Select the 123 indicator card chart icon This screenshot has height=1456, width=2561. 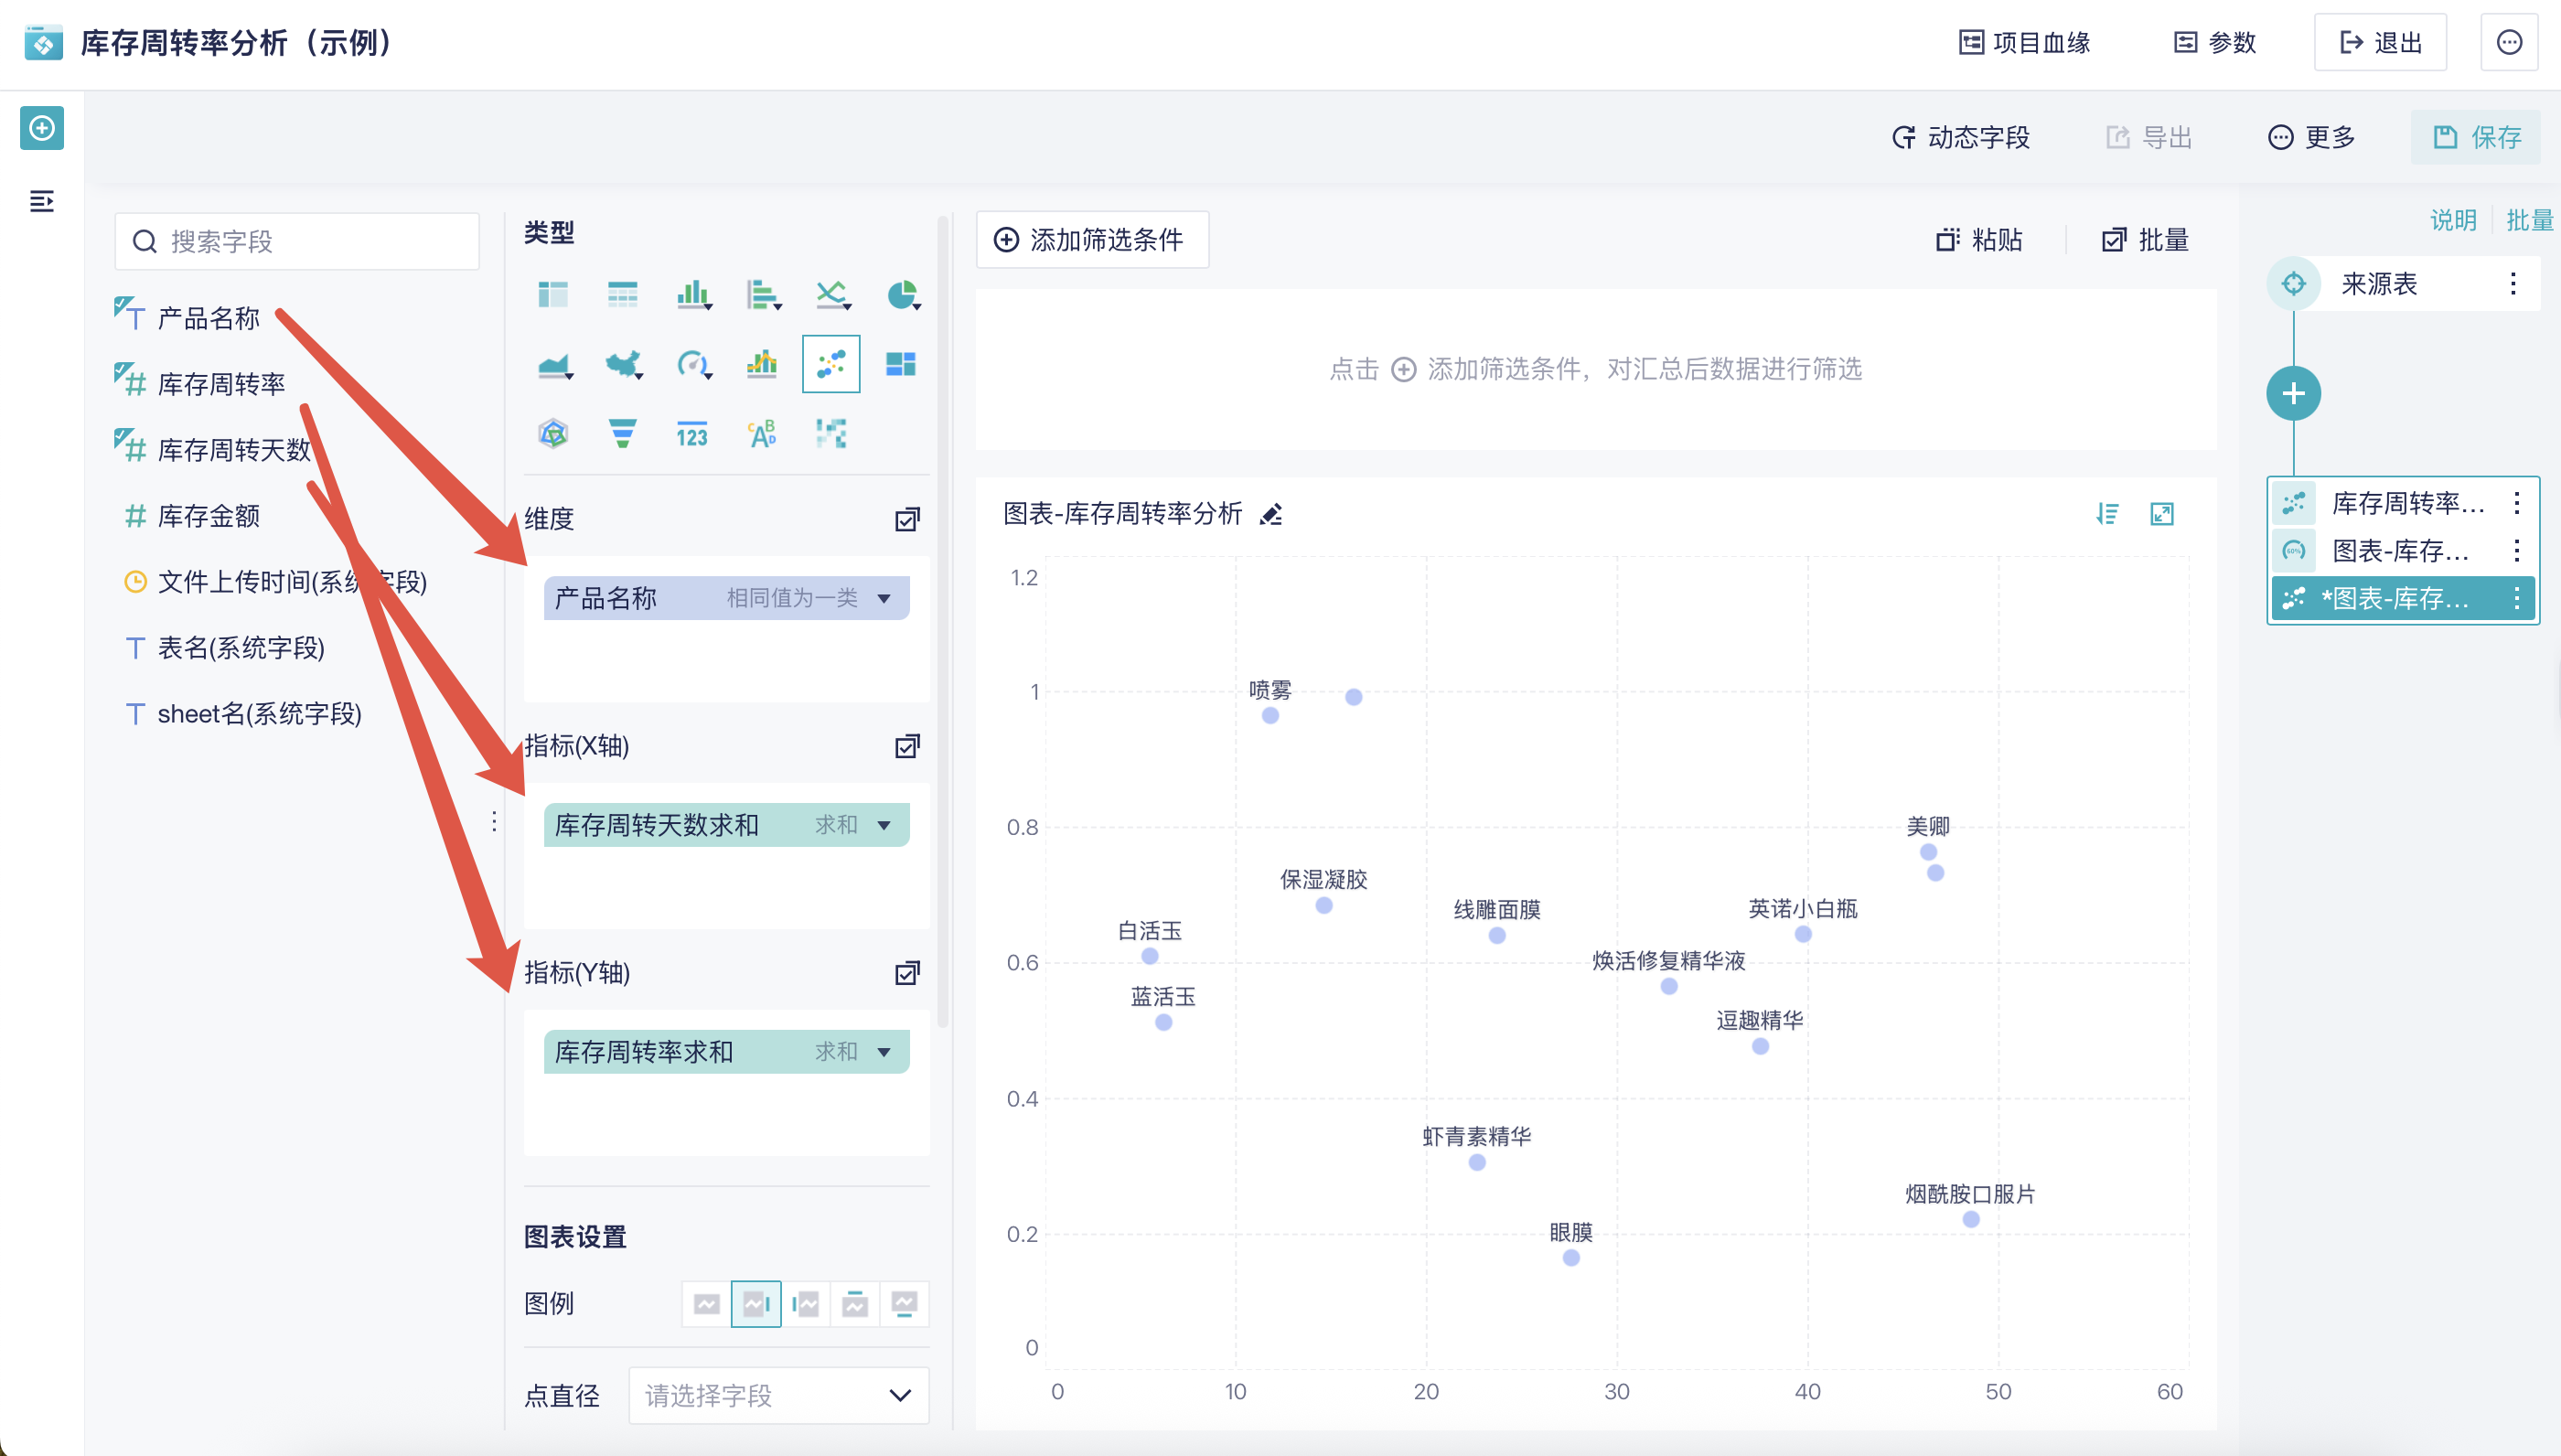point(694,433)
